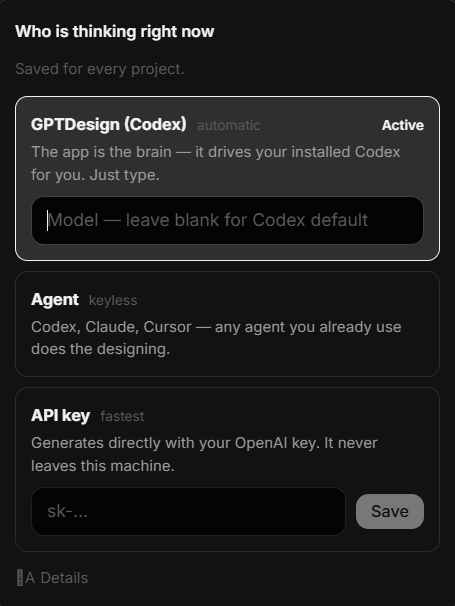Focus the Model name input field
Viewport: 455px width, 606px height.
[x=227, y=220]
